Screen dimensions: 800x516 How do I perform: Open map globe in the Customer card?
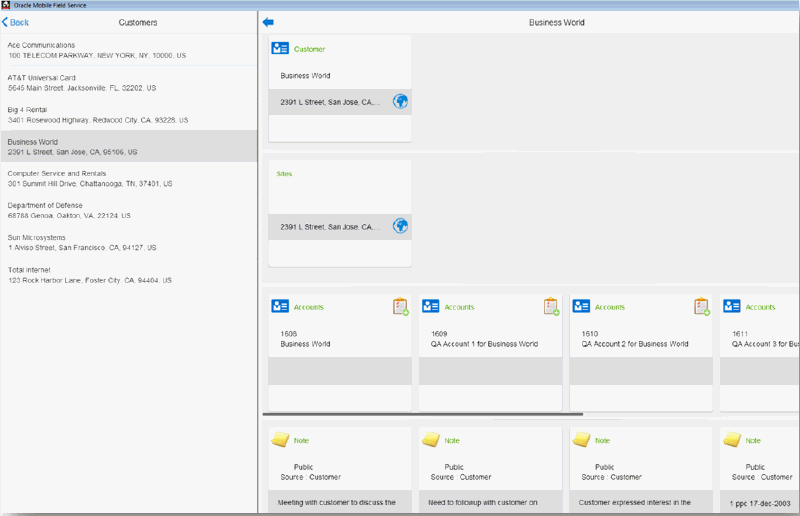pos(400,101)
